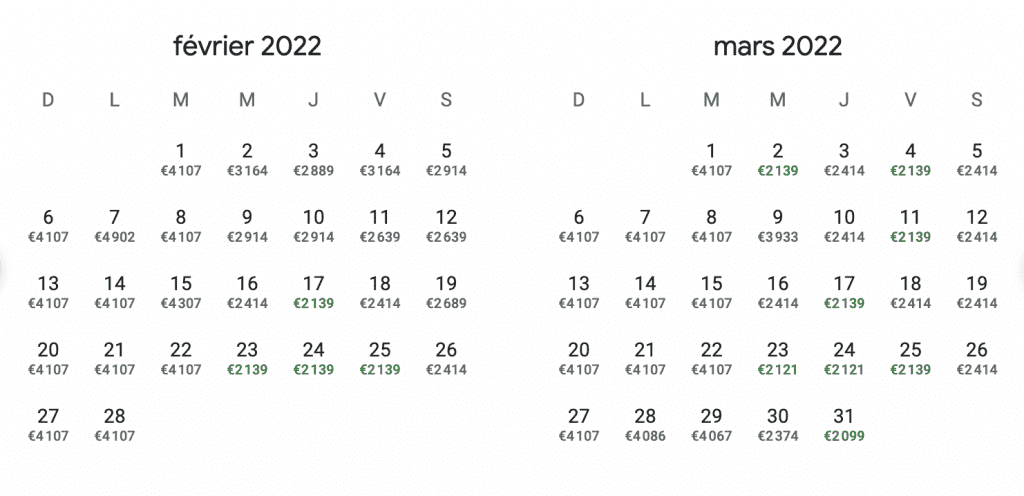
Task: Choose March 29 priced €4067
Action: click(711, 425)
